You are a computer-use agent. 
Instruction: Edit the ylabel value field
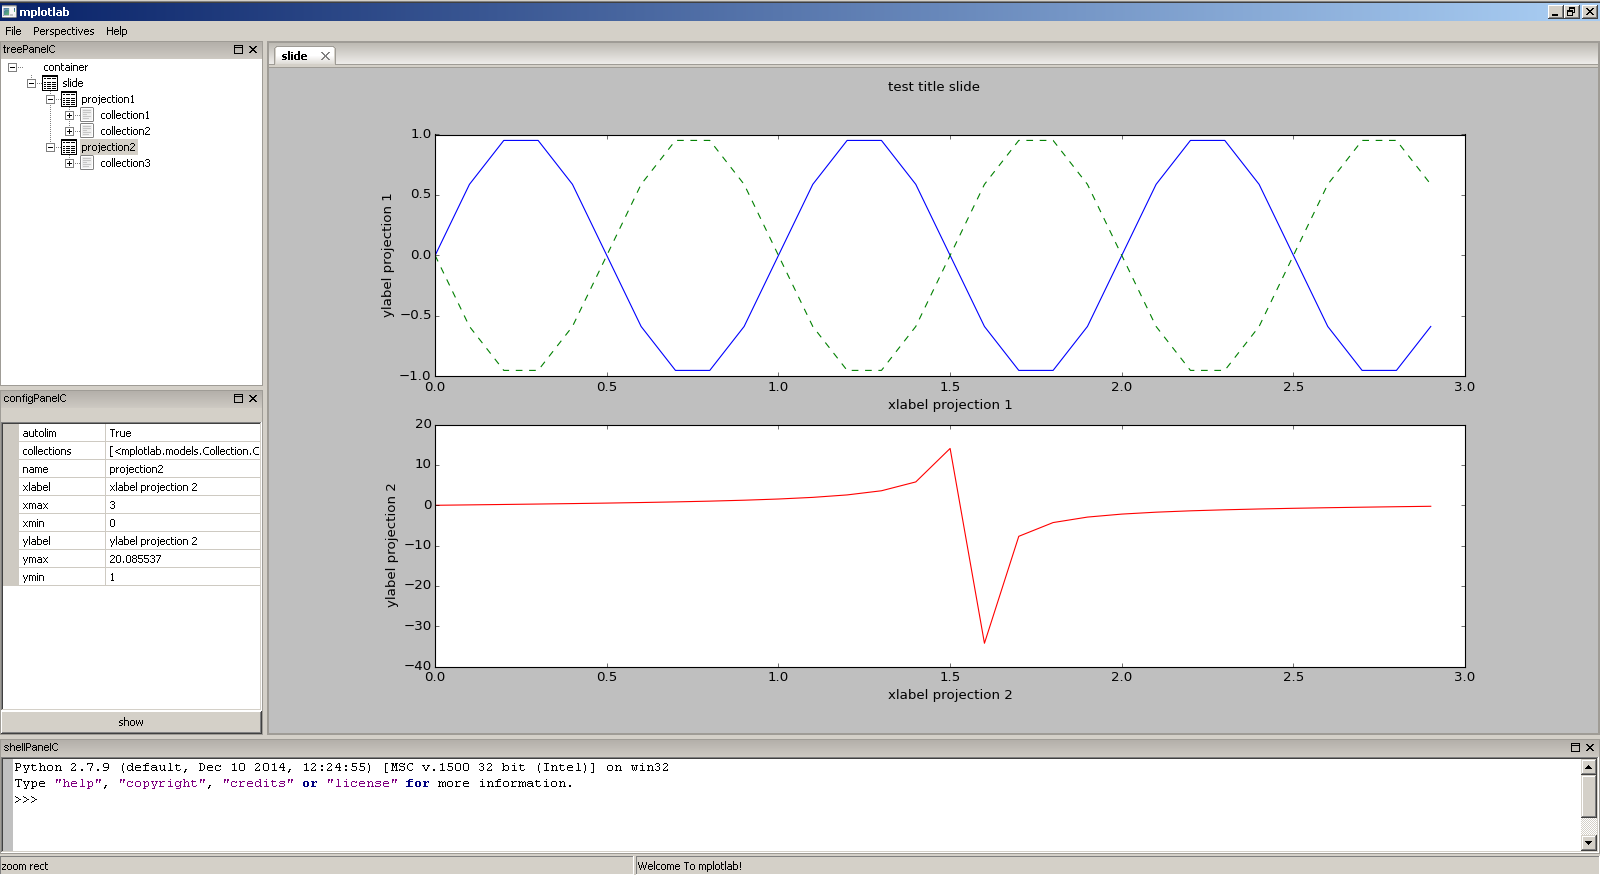click(183, 541)
